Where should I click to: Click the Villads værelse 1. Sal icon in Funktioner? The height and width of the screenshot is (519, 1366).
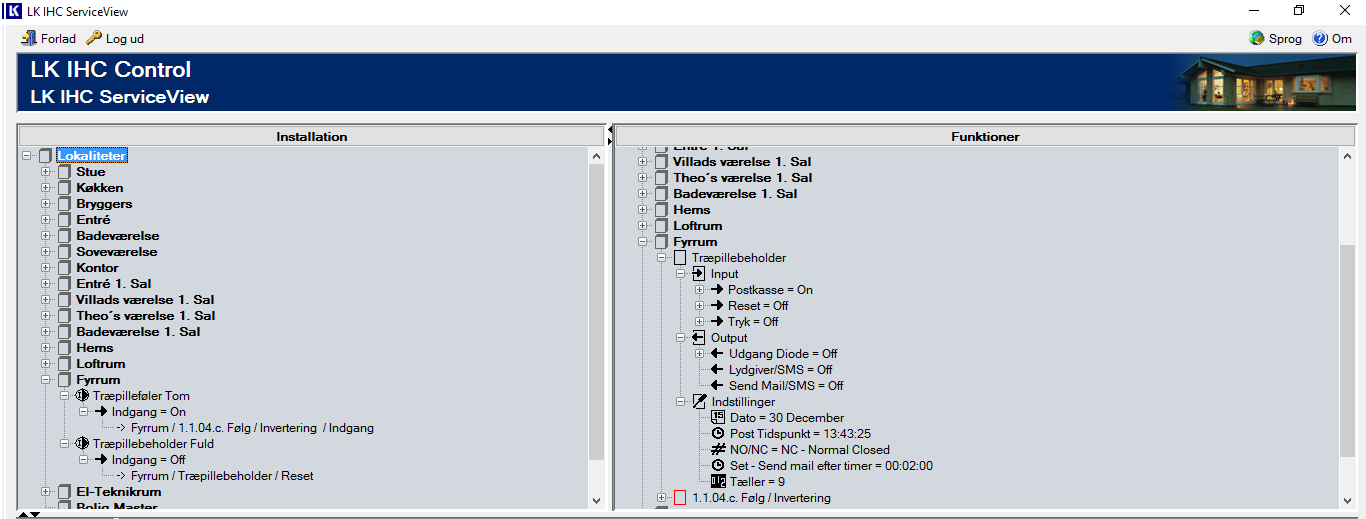(x=661, y=162)
